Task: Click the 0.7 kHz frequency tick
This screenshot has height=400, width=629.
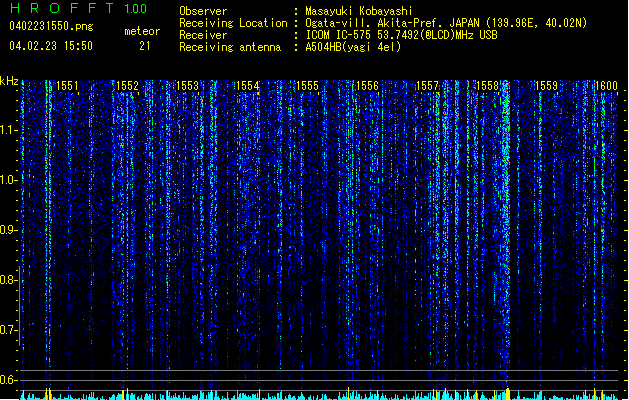Action: tap(9, 330)
